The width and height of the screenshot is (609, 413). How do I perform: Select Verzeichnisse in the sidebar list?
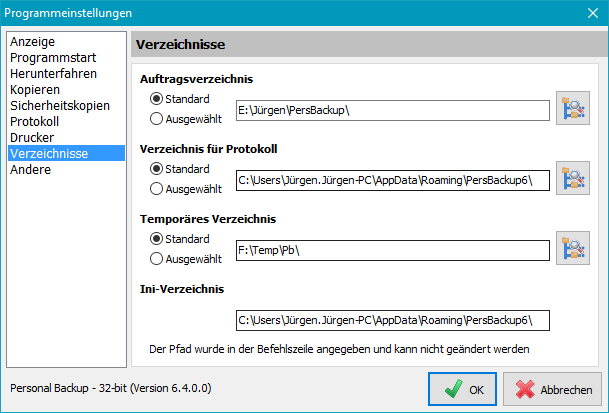click(66, 153)
